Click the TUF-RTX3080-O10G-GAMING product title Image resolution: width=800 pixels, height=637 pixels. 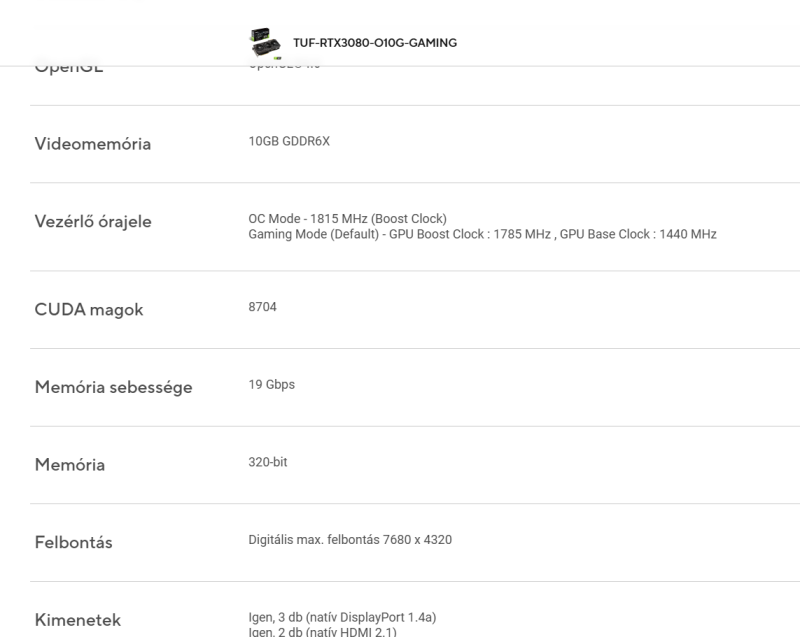pos(375,43)
